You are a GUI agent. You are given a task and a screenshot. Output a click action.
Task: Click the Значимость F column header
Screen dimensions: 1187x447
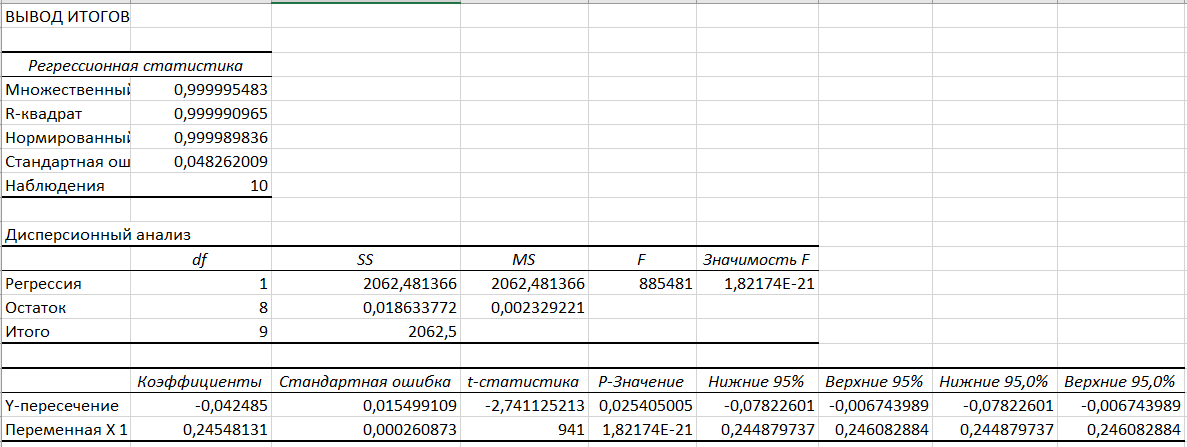click(757, 259)
